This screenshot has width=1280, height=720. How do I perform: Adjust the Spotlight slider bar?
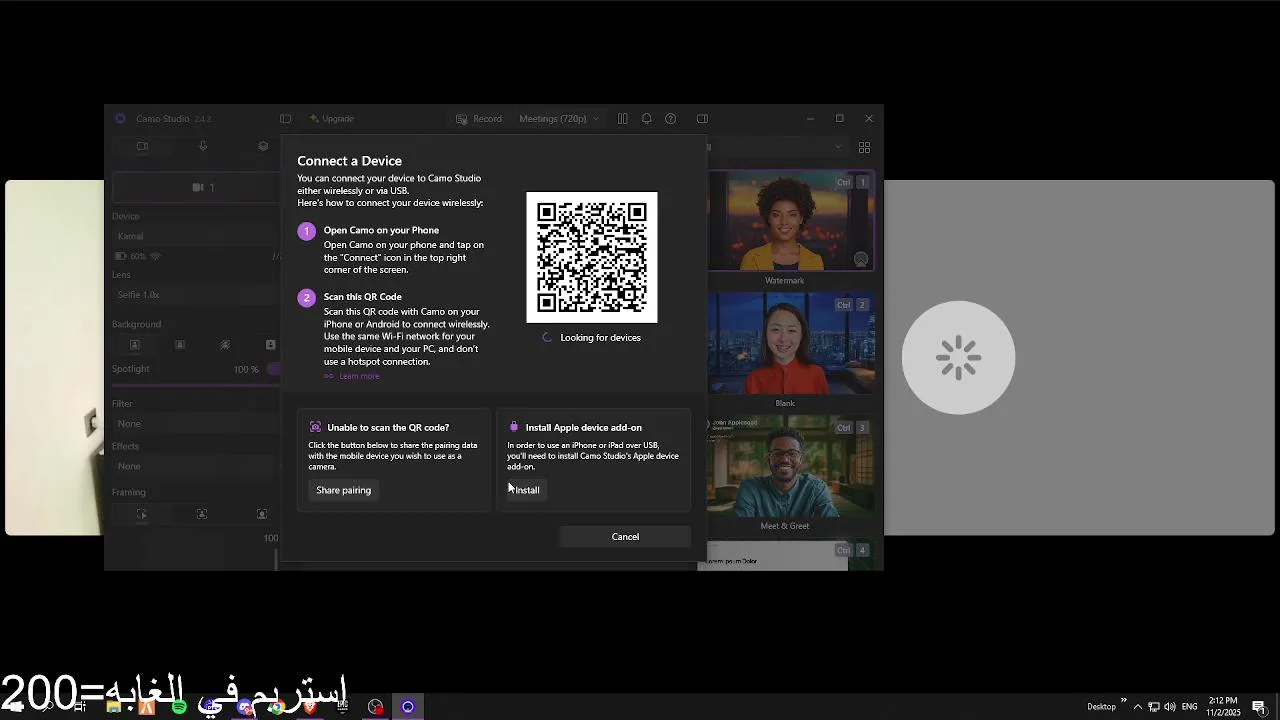coord(197,384)
